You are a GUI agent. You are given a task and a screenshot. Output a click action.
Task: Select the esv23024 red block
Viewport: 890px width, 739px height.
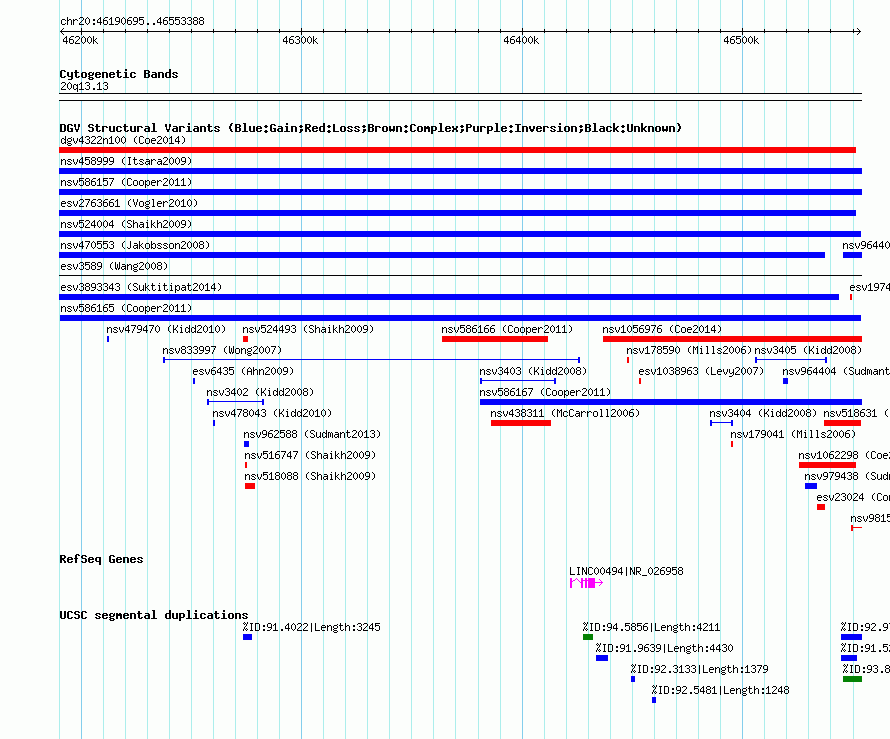point(821,507)
